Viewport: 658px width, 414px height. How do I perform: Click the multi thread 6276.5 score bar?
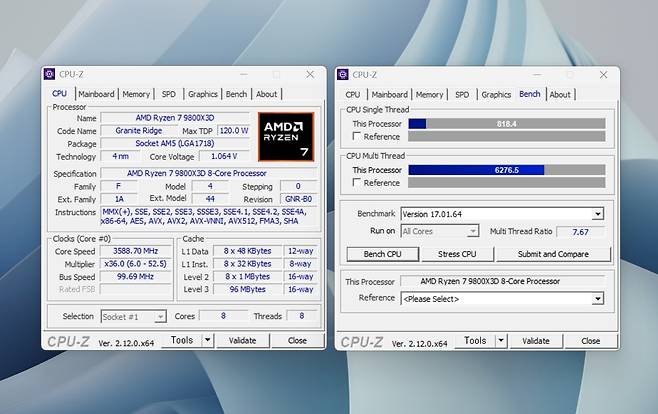(x=507, y=170)
